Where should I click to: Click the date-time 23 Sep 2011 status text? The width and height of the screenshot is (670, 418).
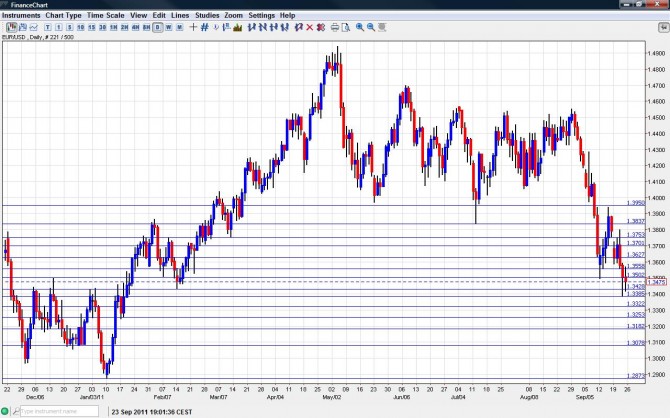(x=152, y=412)
